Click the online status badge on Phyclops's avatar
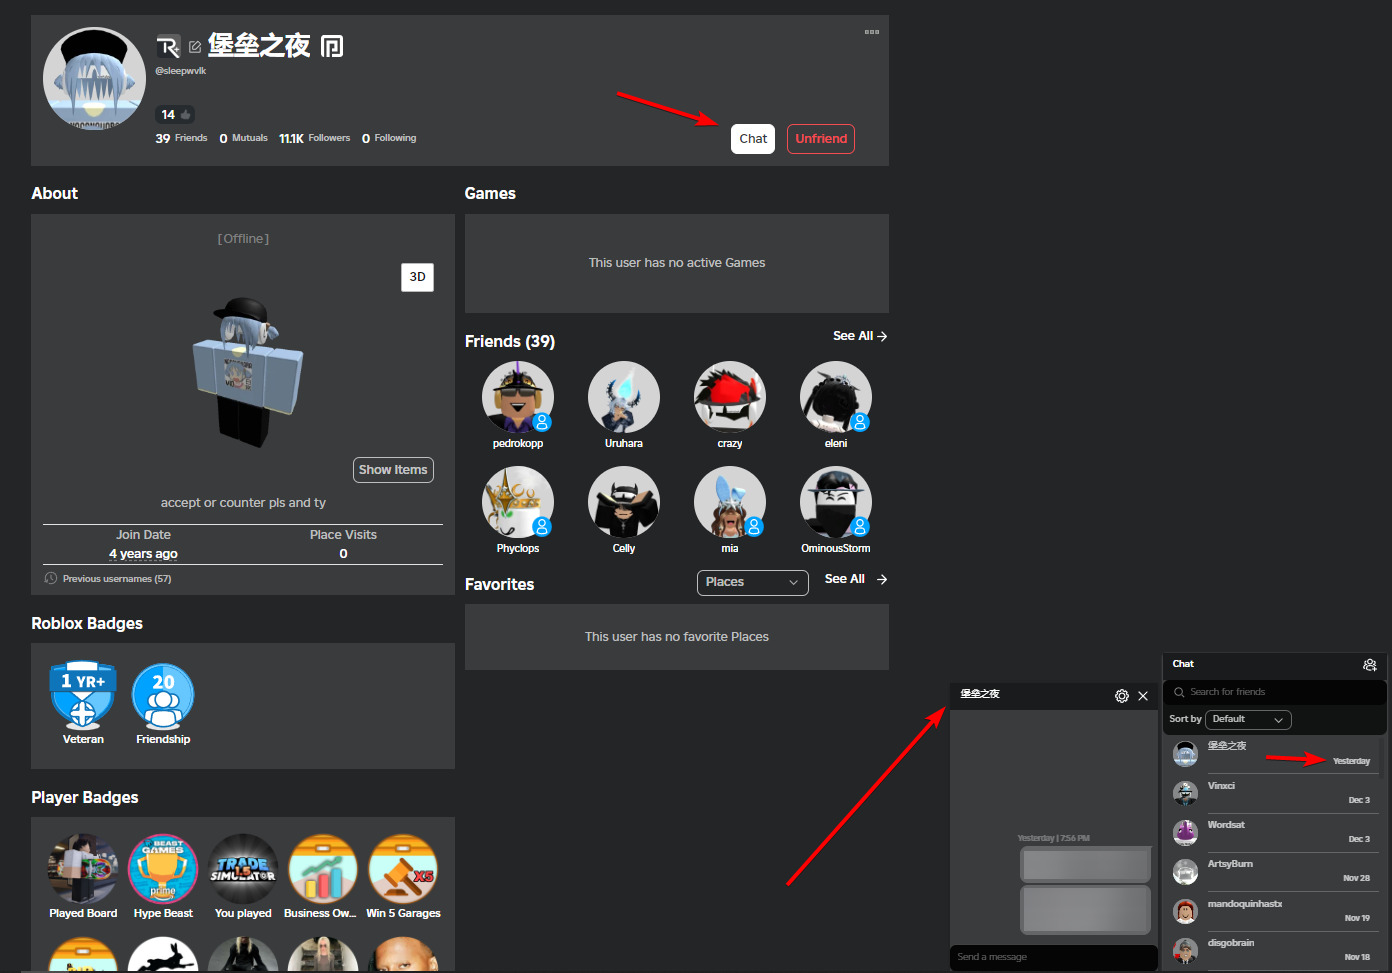 pos(542,527)
